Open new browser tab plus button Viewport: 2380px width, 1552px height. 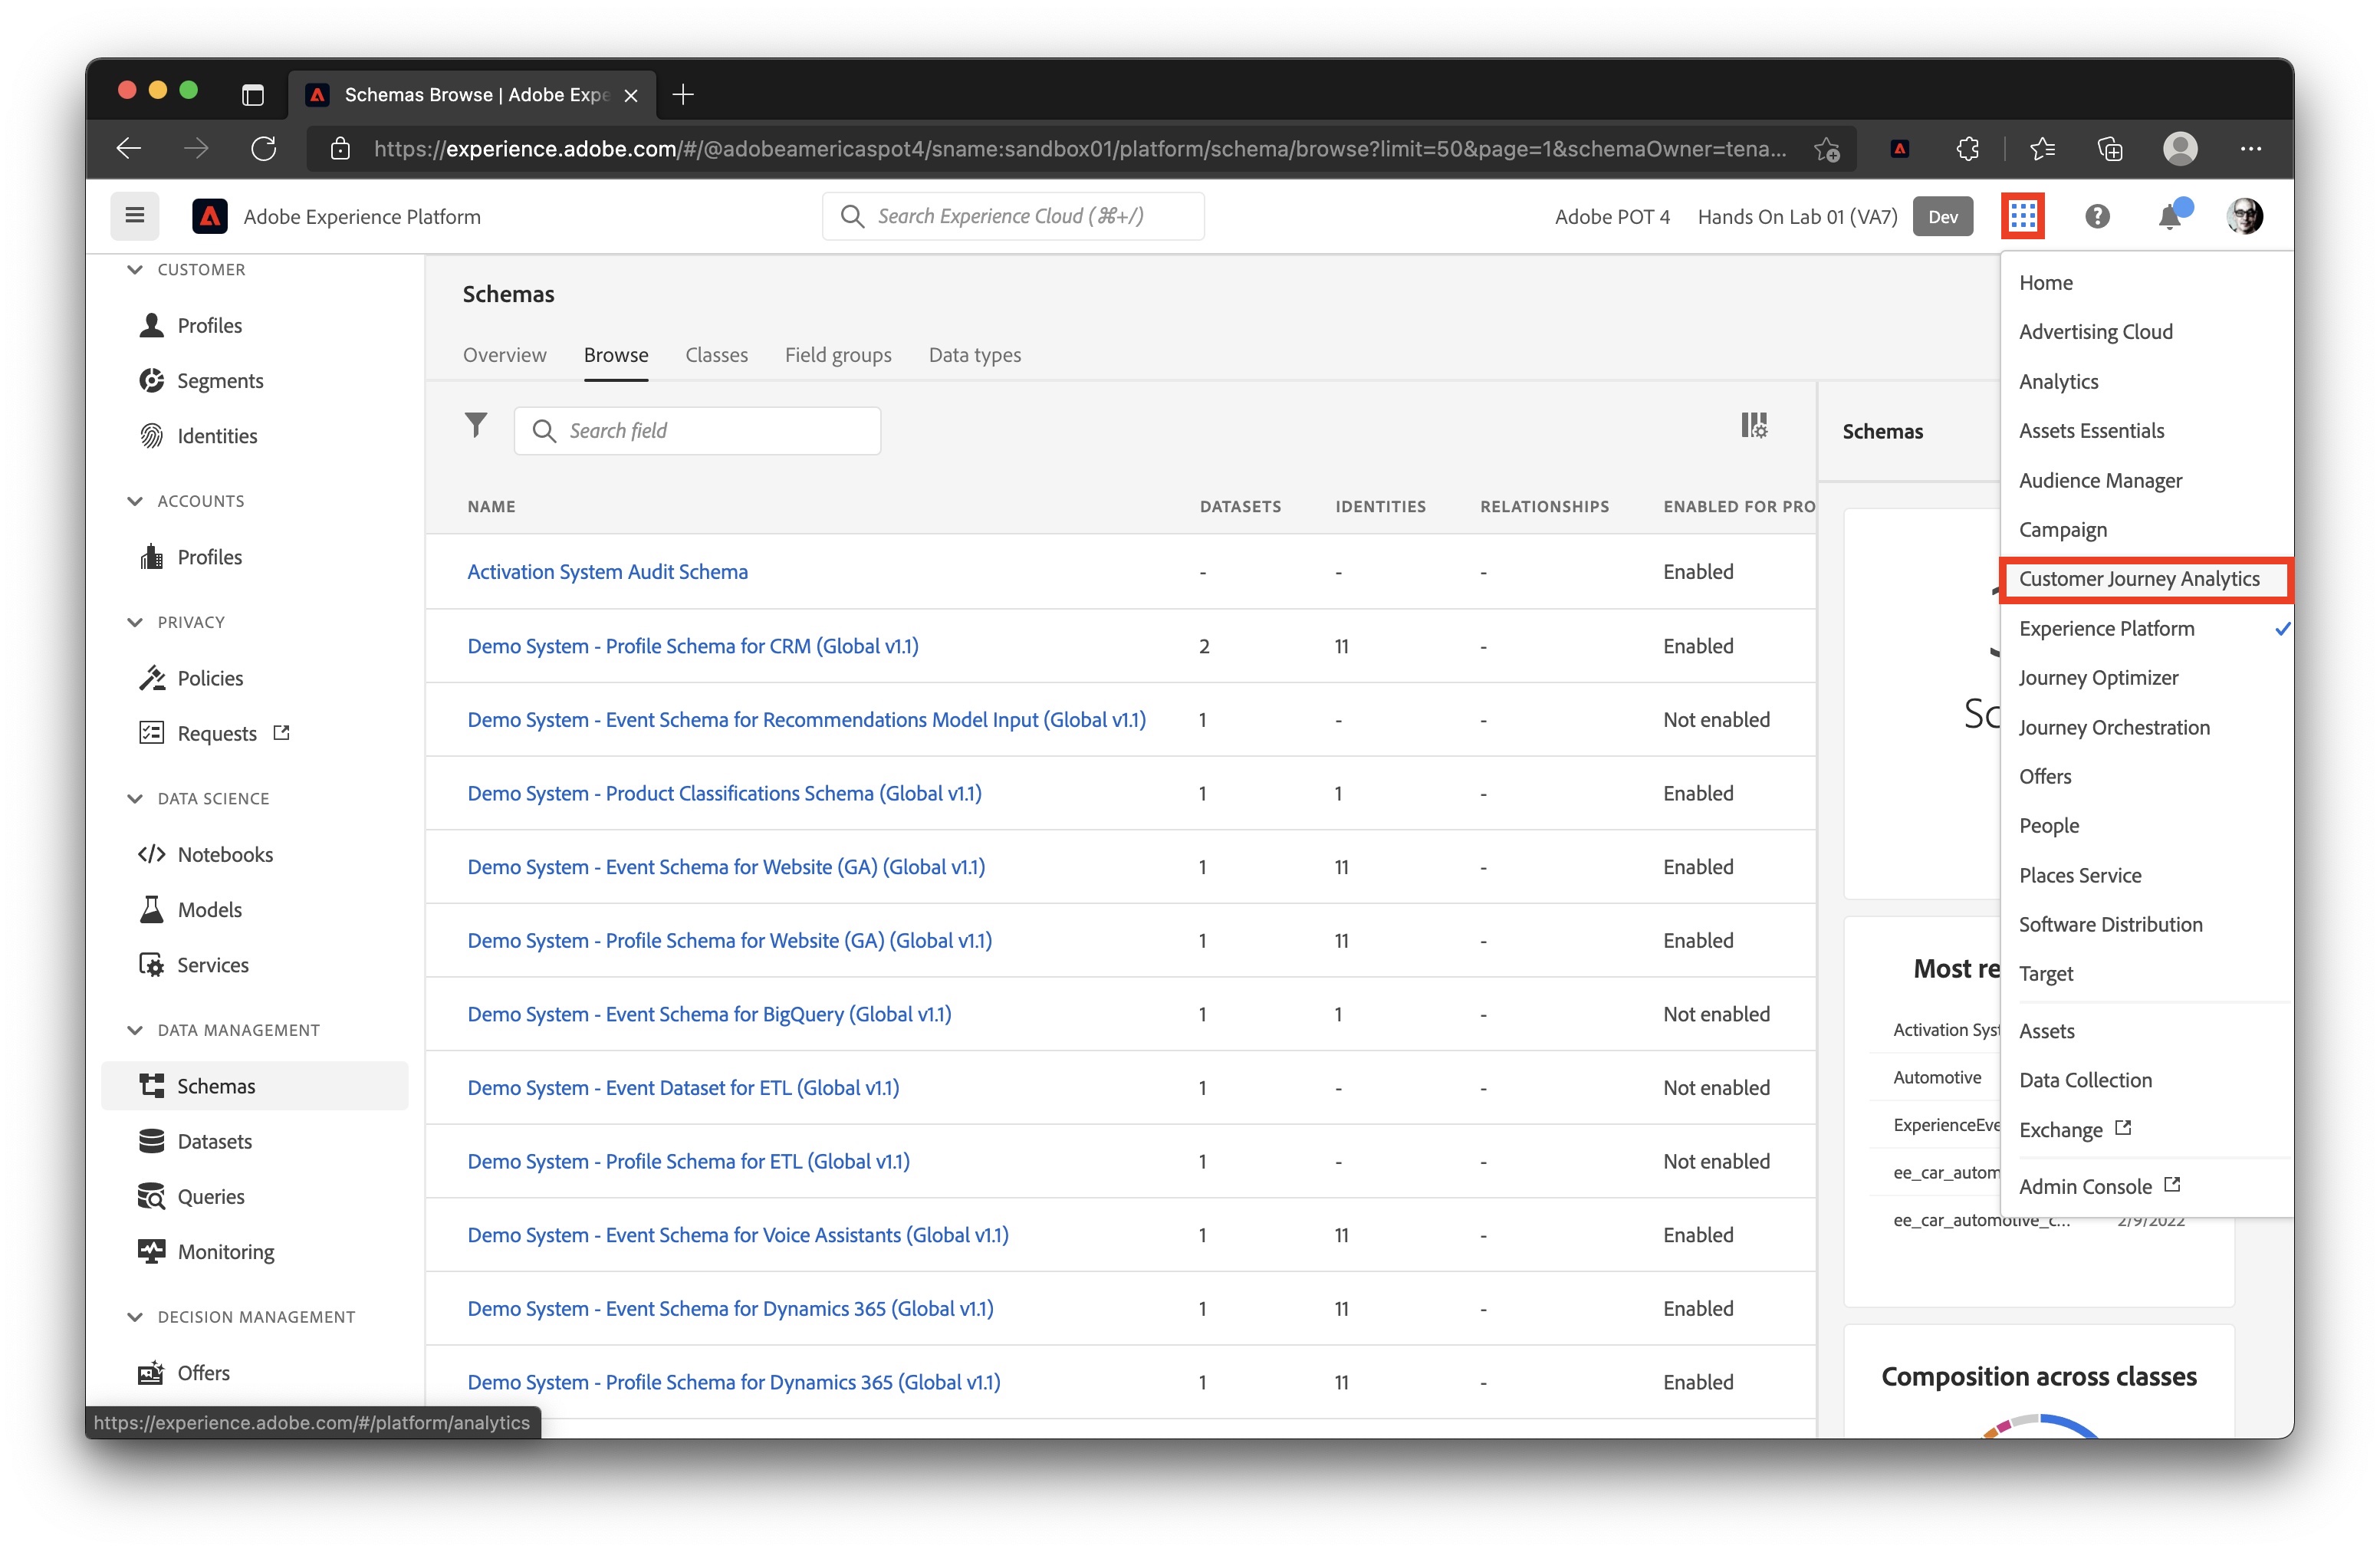(x=683, y=95)
